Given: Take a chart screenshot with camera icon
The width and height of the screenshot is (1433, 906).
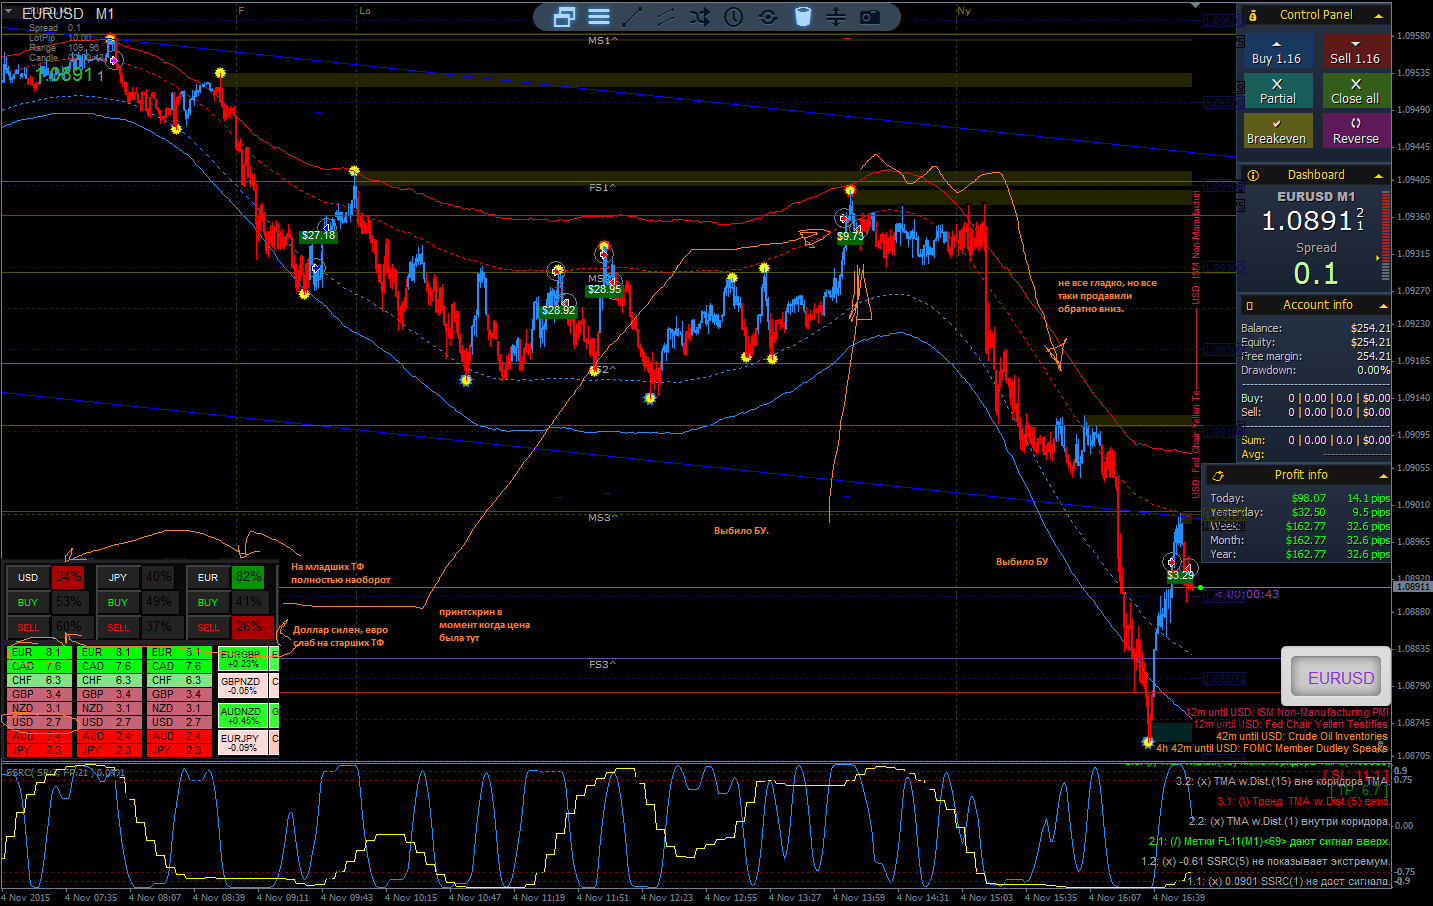Looking at the screenshot, I should point(870,17).
